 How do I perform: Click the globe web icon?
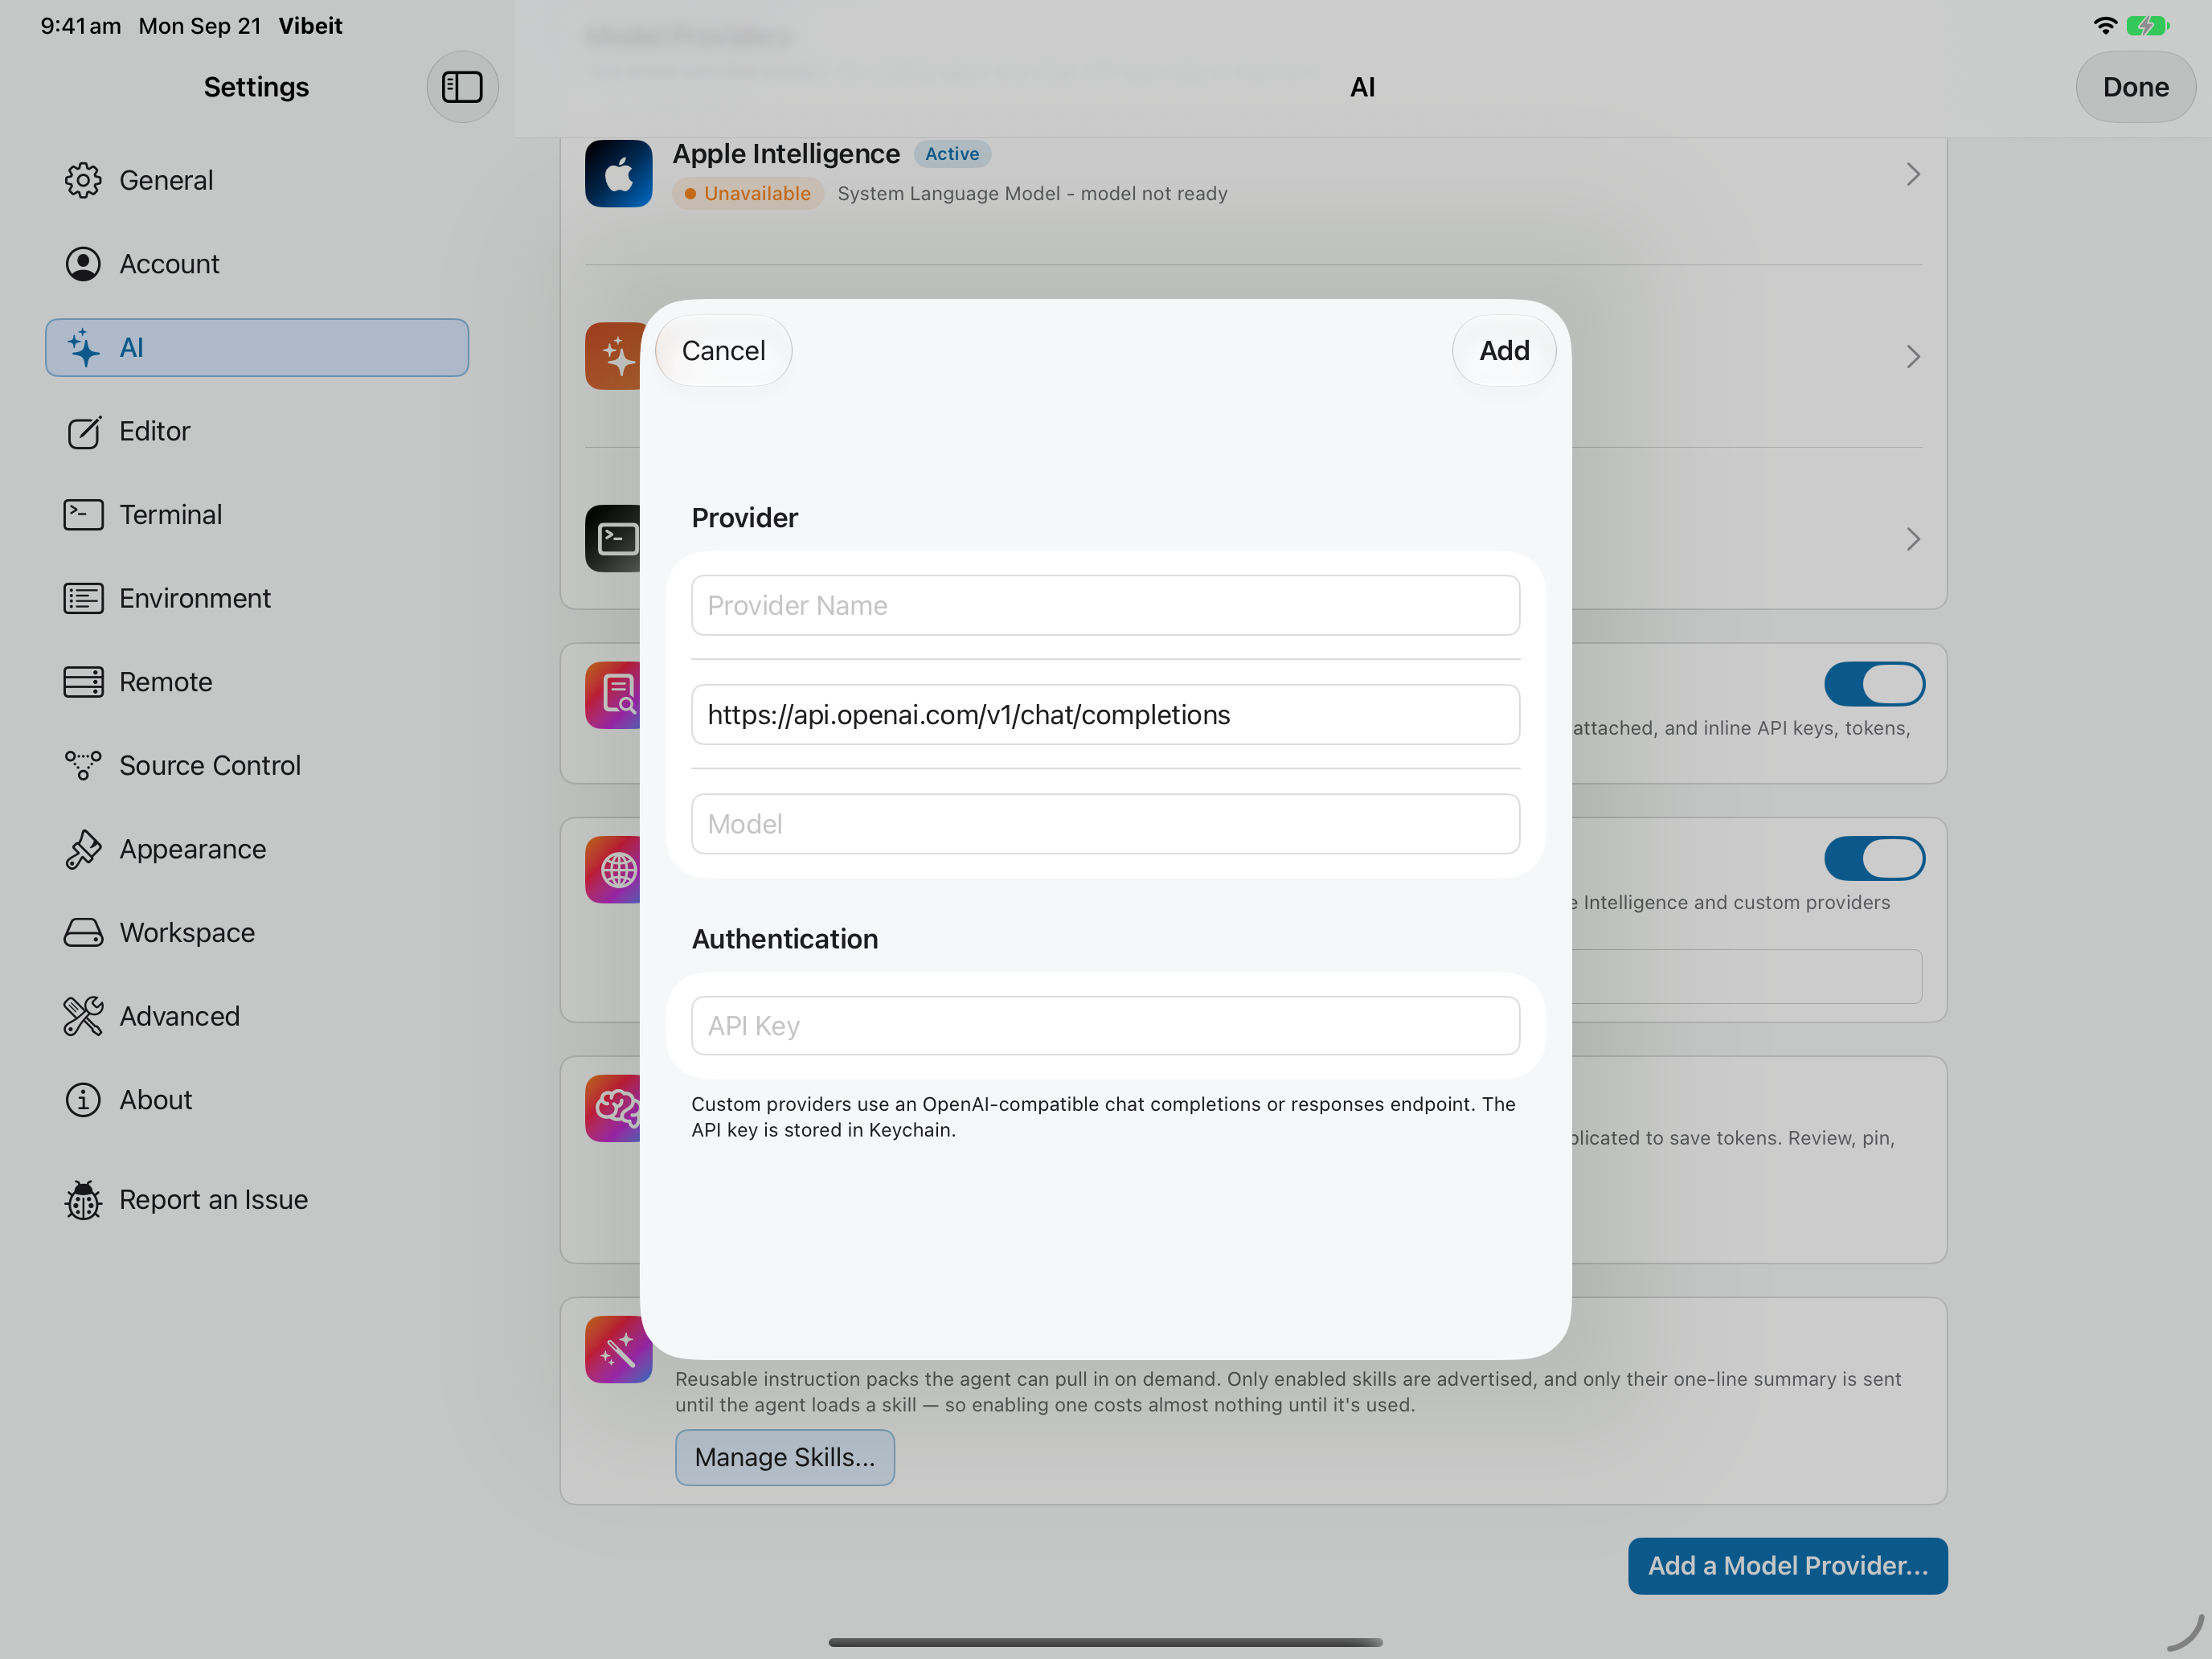(613, 870)
